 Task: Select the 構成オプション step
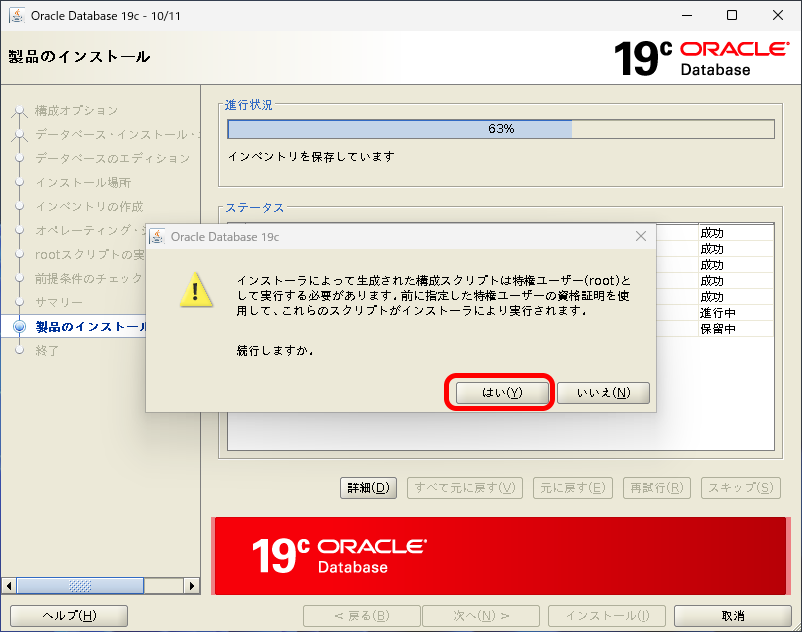[x=76, y=110]
